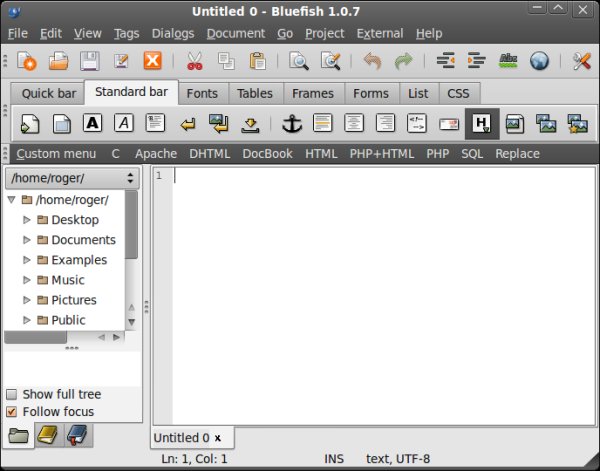Open the DocBook custom menu
Image resolution: width=600 pixels, height=471 pixels.
(x=267, y=154)
